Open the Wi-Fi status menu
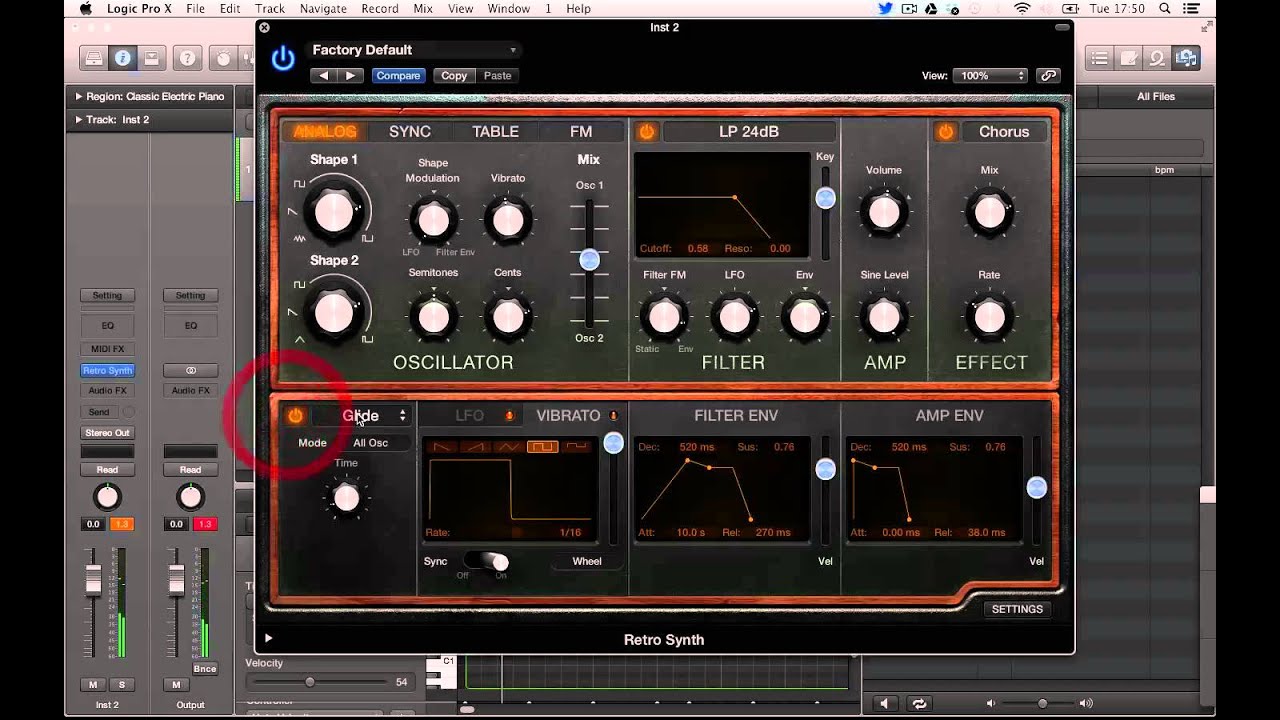 click(1021, 9)
